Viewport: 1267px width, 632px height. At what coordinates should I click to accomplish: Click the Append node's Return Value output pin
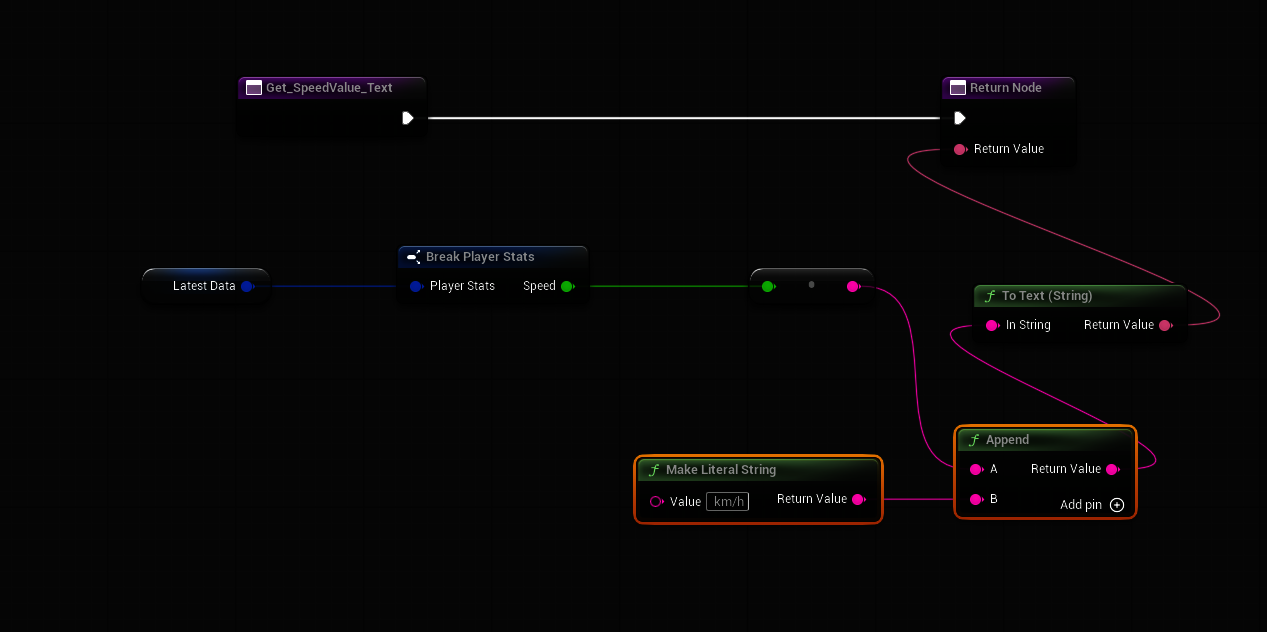(1112, 469)
